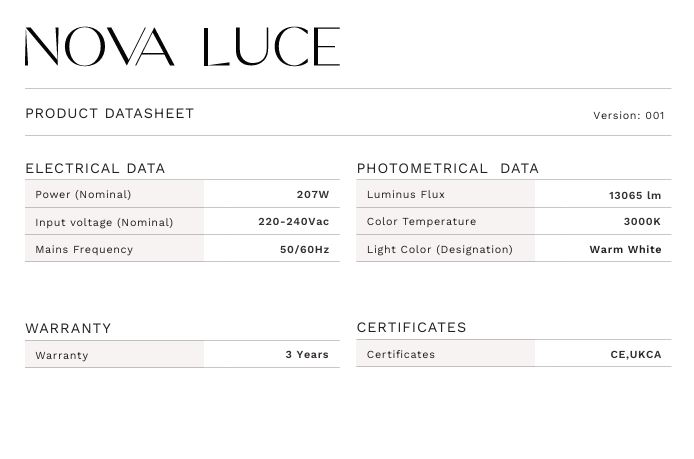
Task: Select the Light Color (Designation) label
Action: coord(439,249)
